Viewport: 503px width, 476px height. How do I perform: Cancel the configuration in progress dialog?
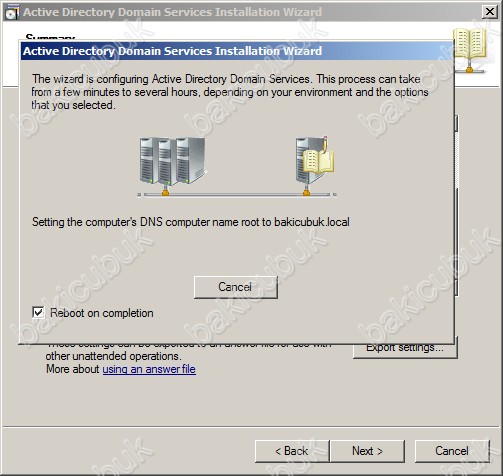(x=236, y=287)
